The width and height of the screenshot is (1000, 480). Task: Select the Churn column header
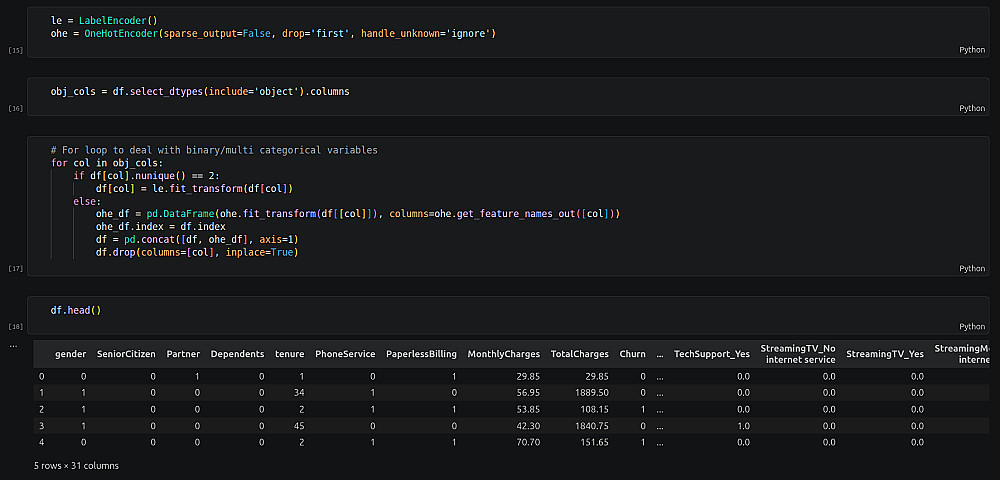point(632,354)
